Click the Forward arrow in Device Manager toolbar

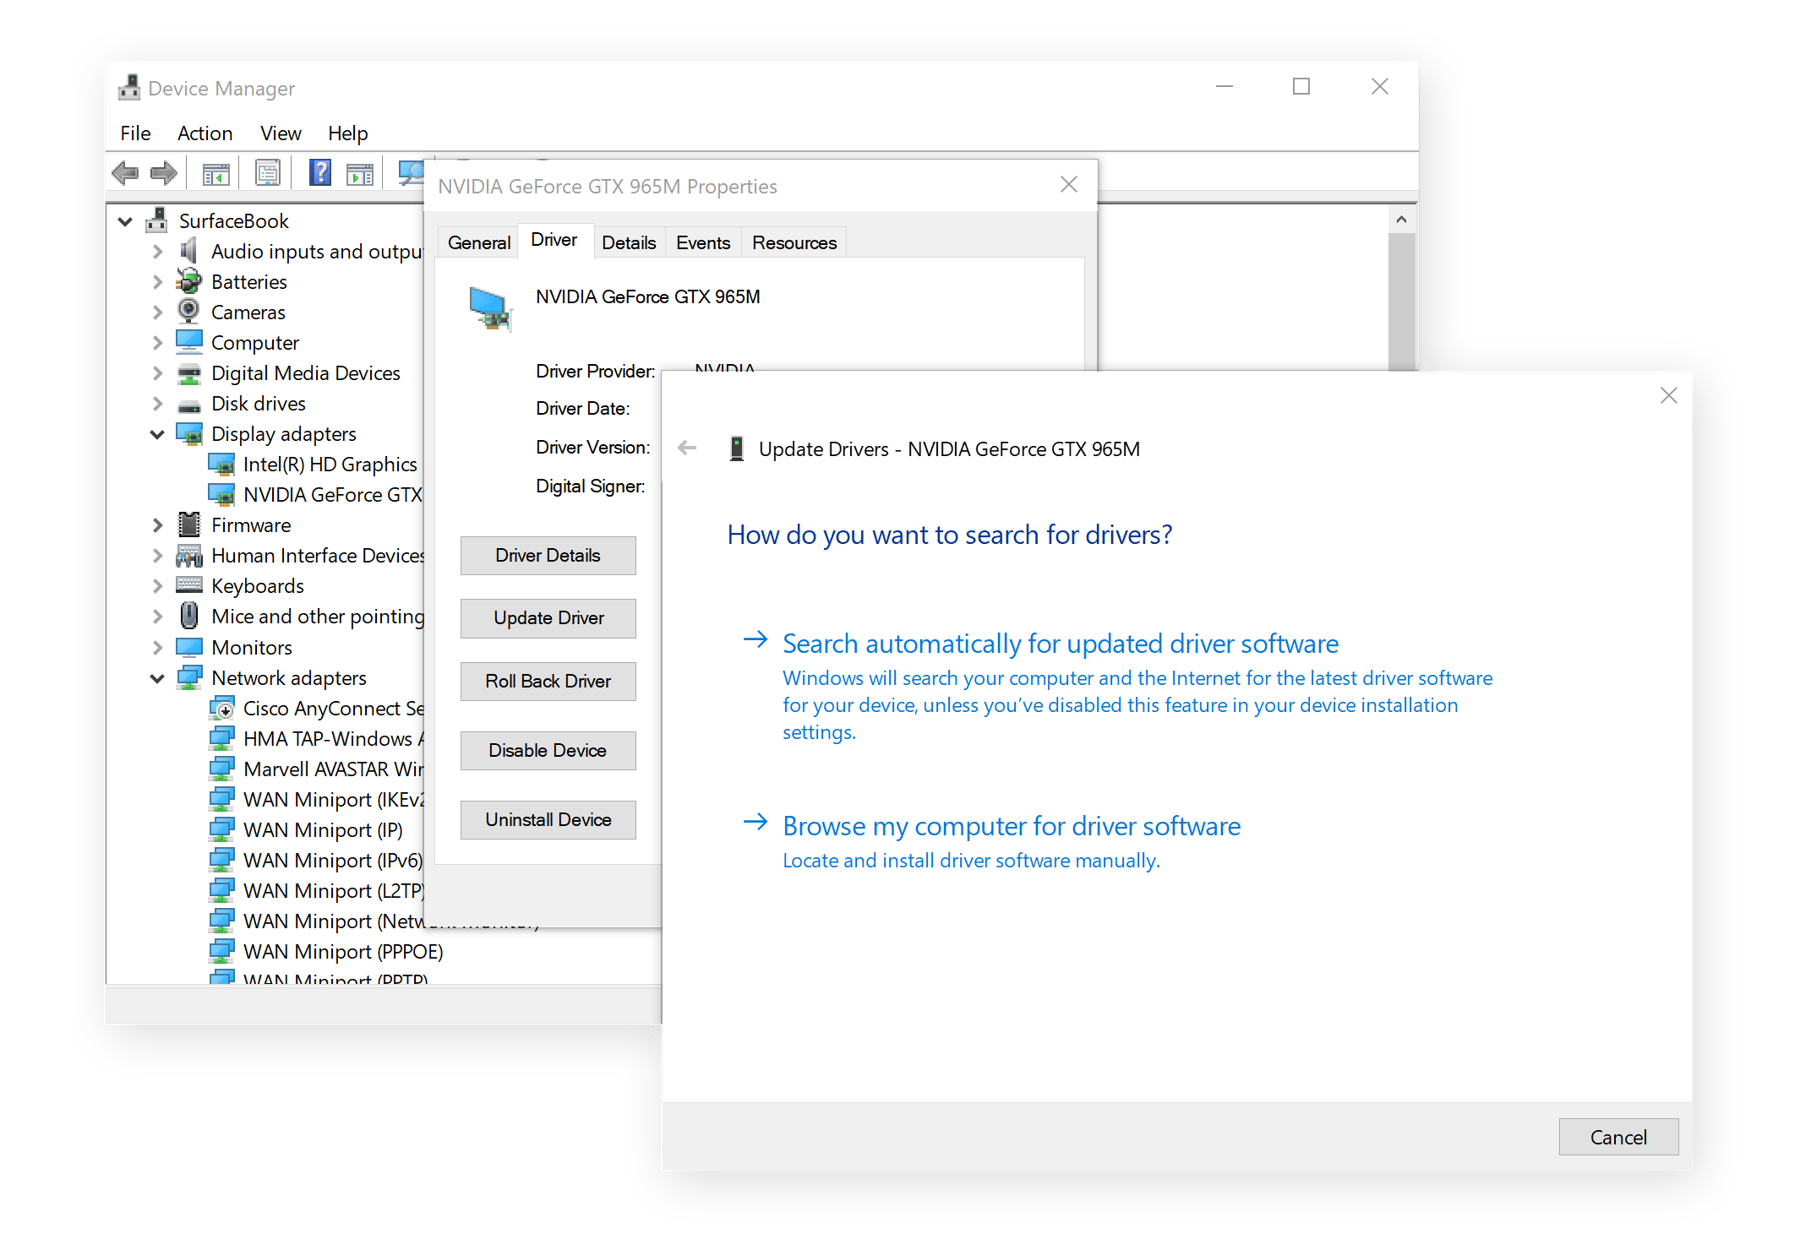click(163, 174)
